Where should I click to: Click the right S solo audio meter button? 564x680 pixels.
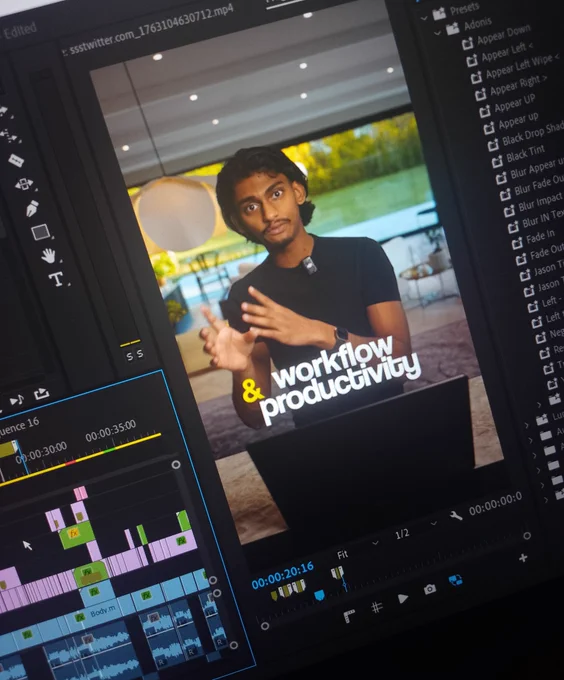pos(140,354)
